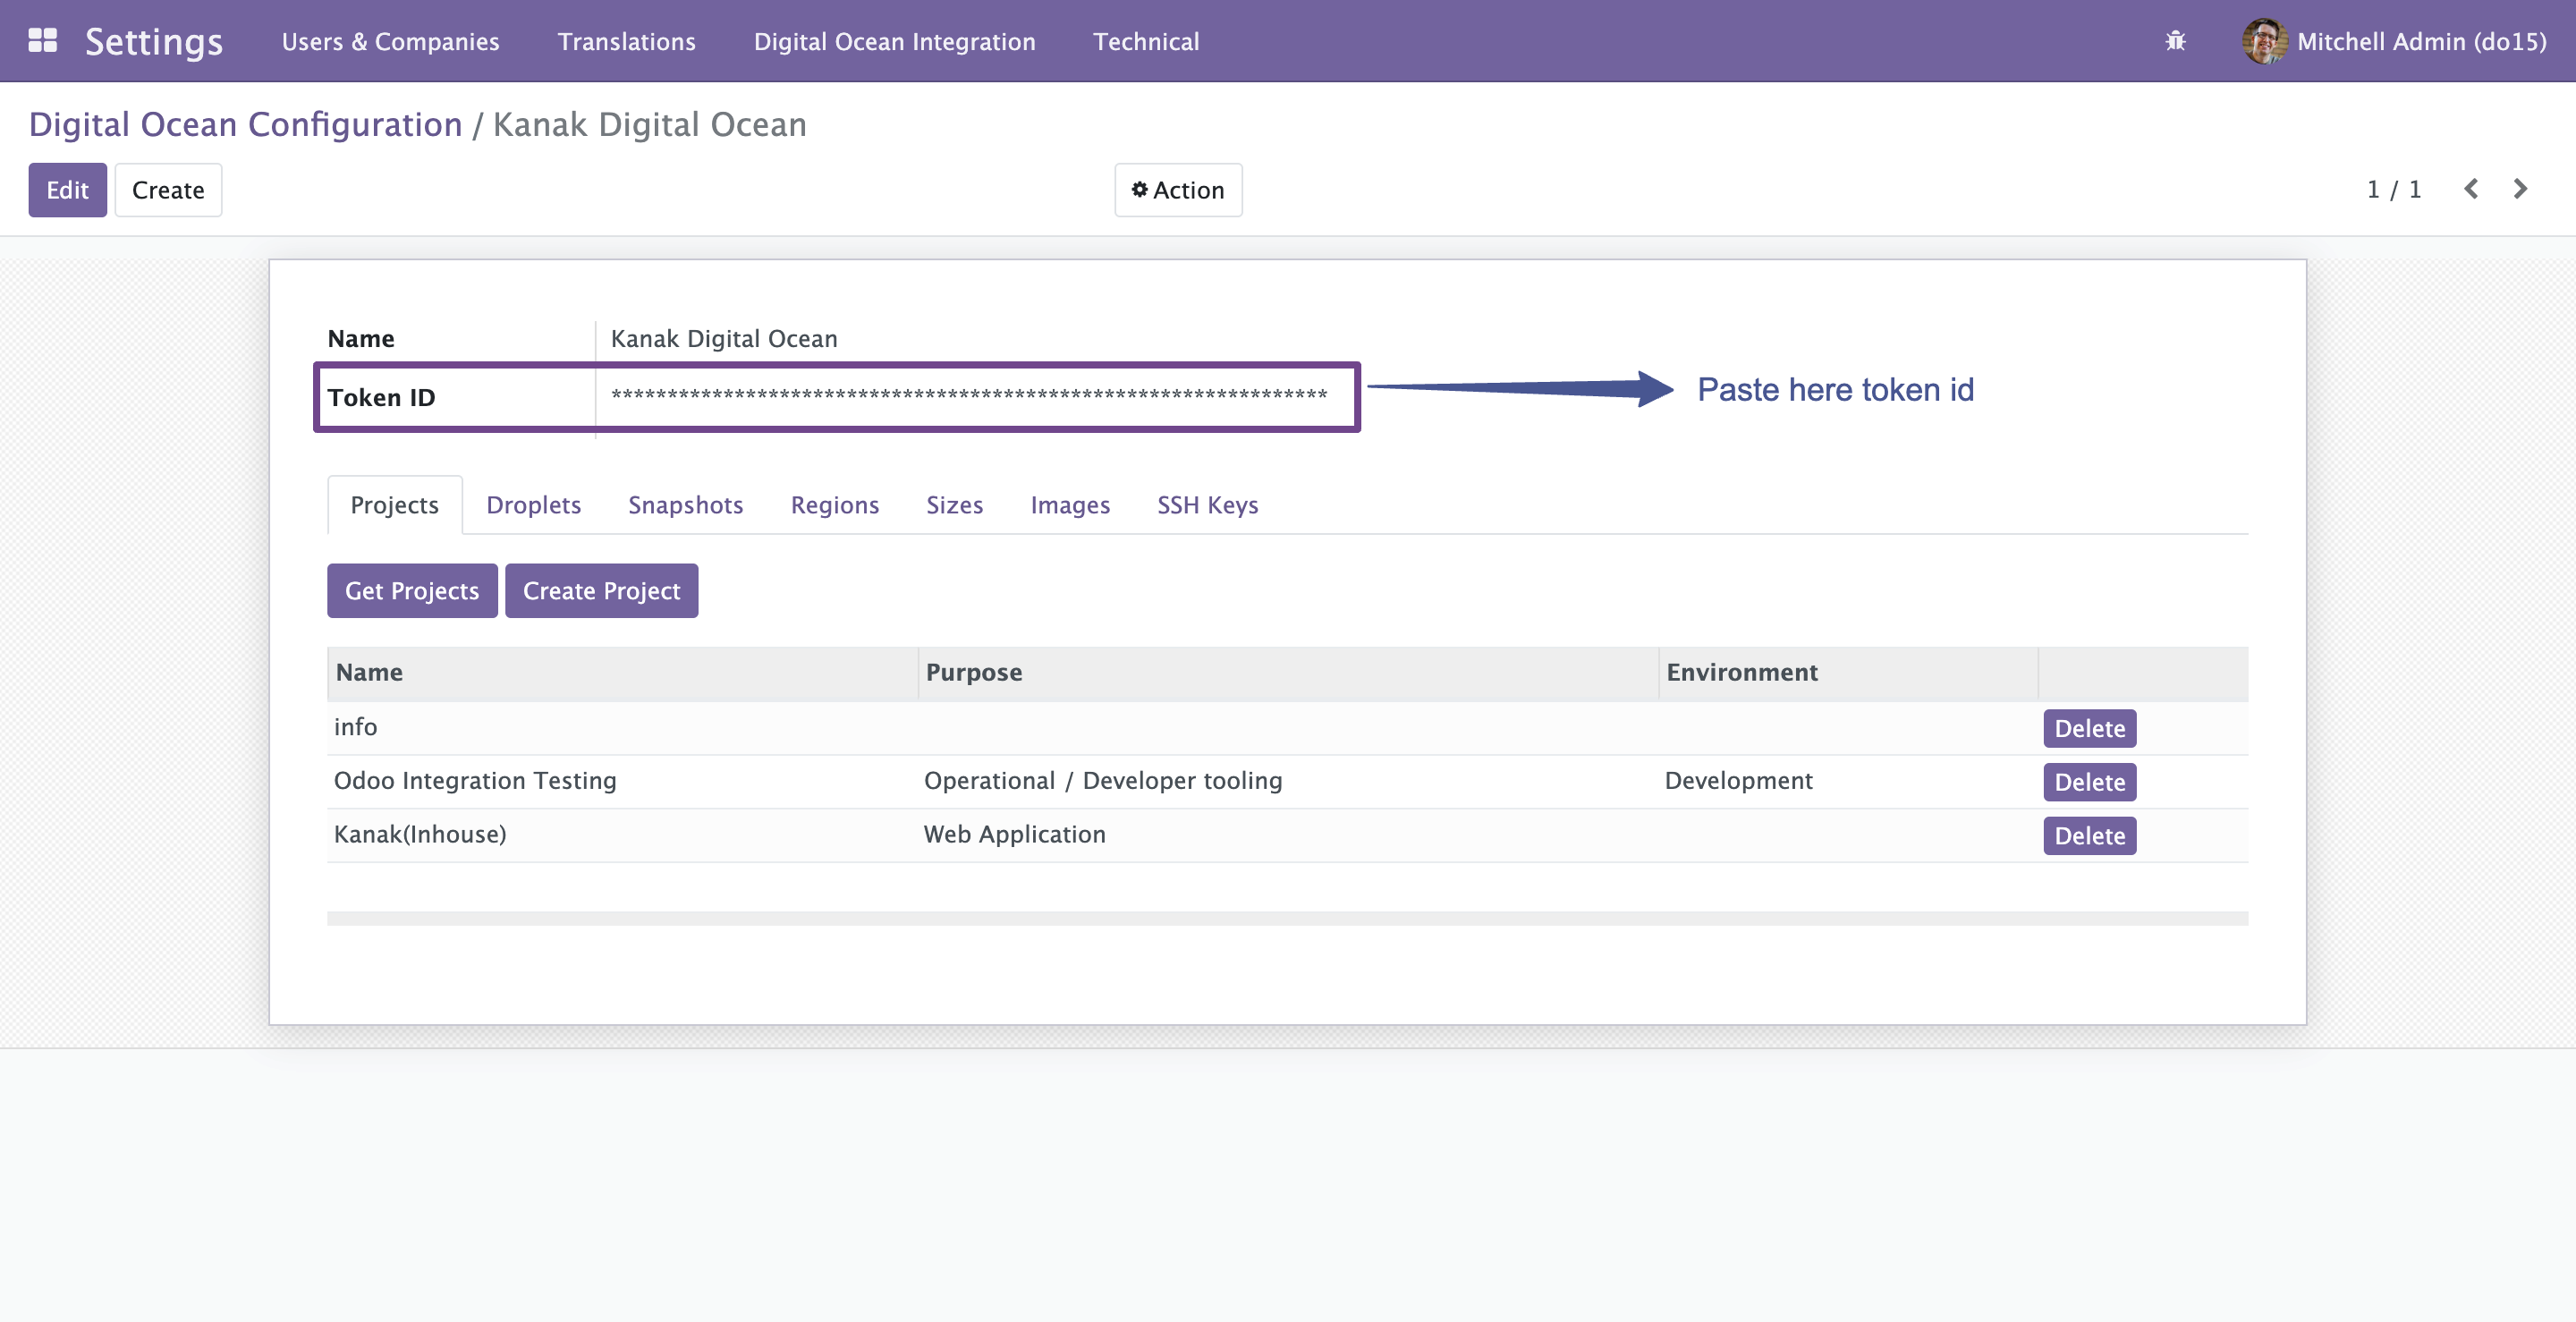
Task: Open the apps grid menu icon
Action: coord(42,41)
